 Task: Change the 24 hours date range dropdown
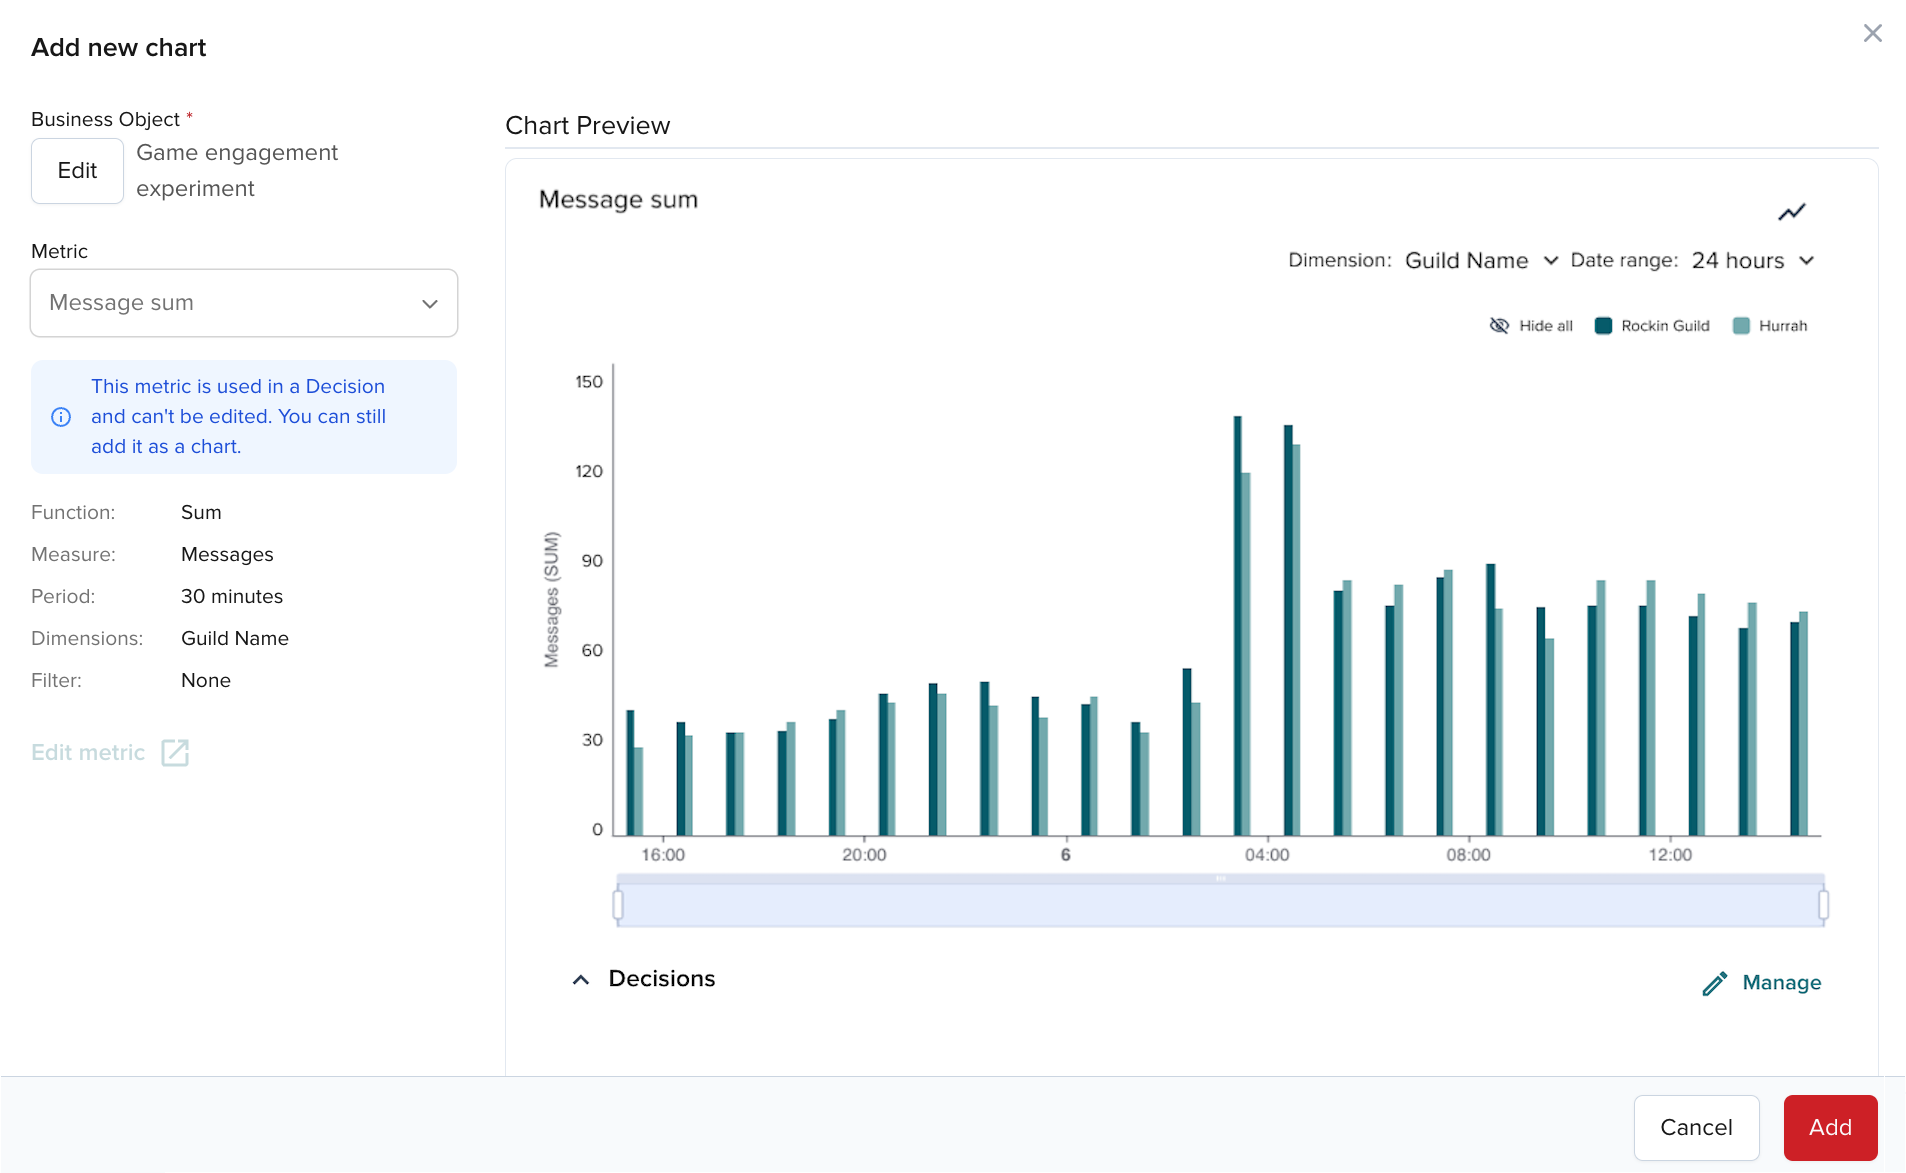point(1752,261)
